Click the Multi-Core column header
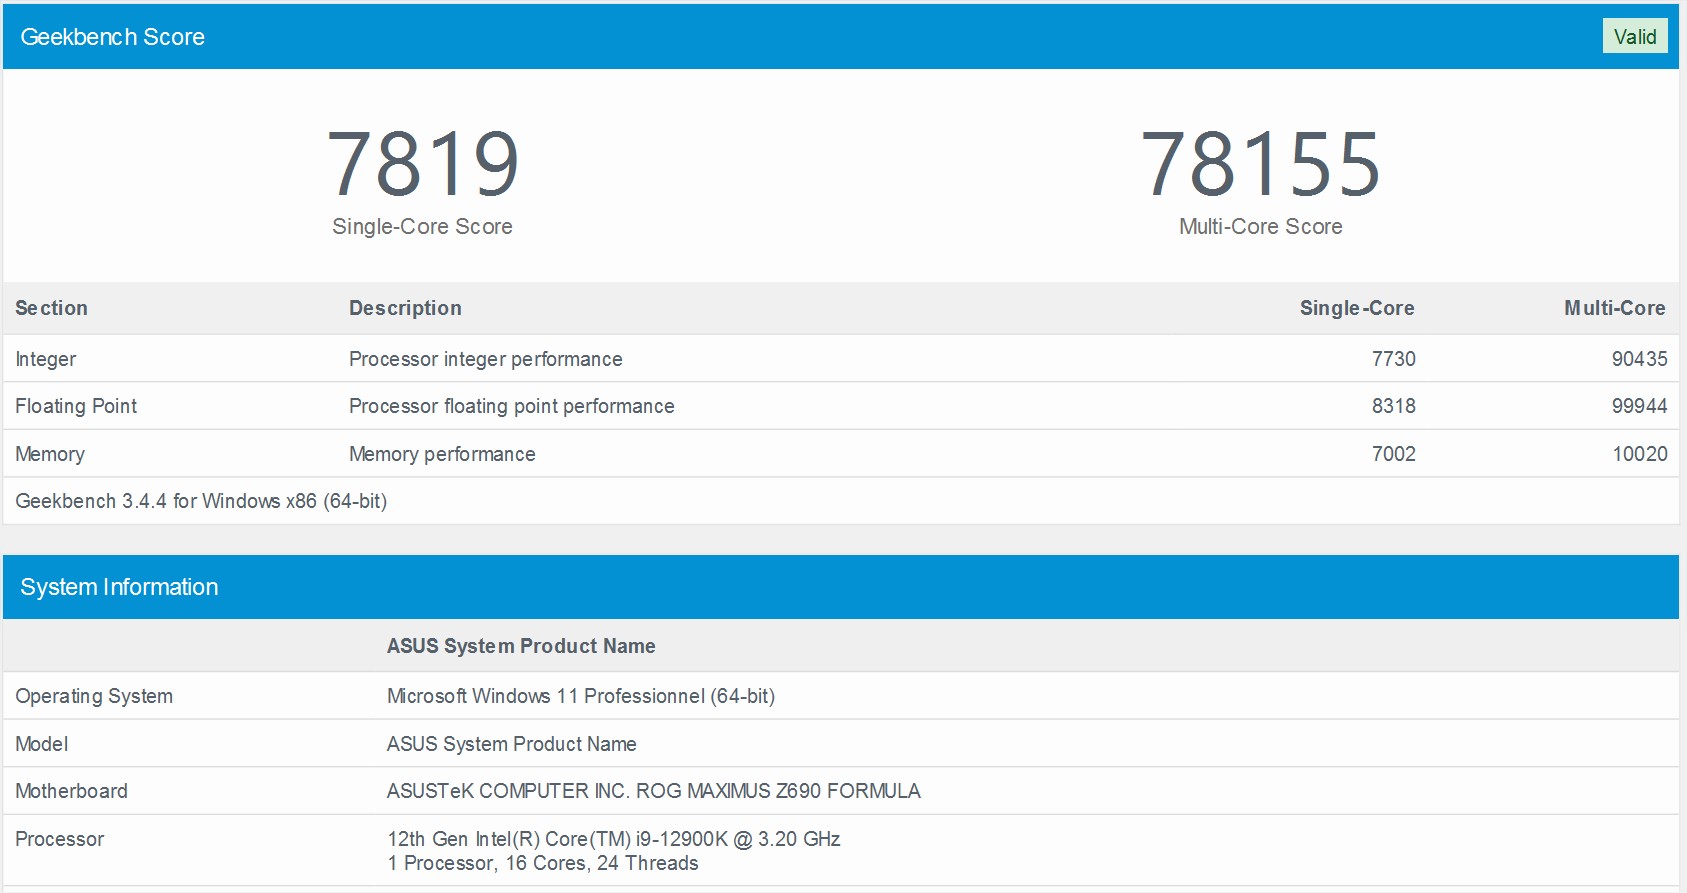The height and width of the screenshot is (893, 1687). (x=1615, y=308)
